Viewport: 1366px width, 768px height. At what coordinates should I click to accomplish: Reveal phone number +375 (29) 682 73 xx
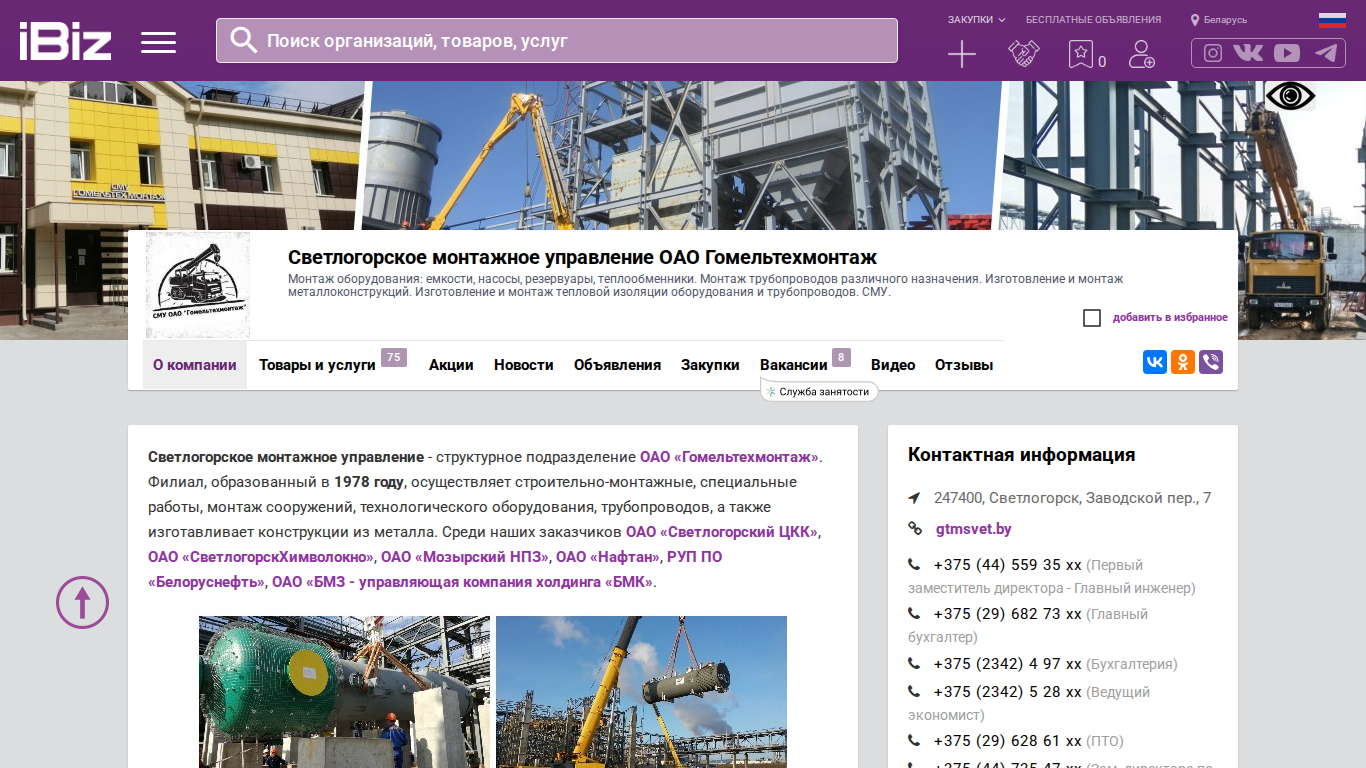(x=1008, y=614)
